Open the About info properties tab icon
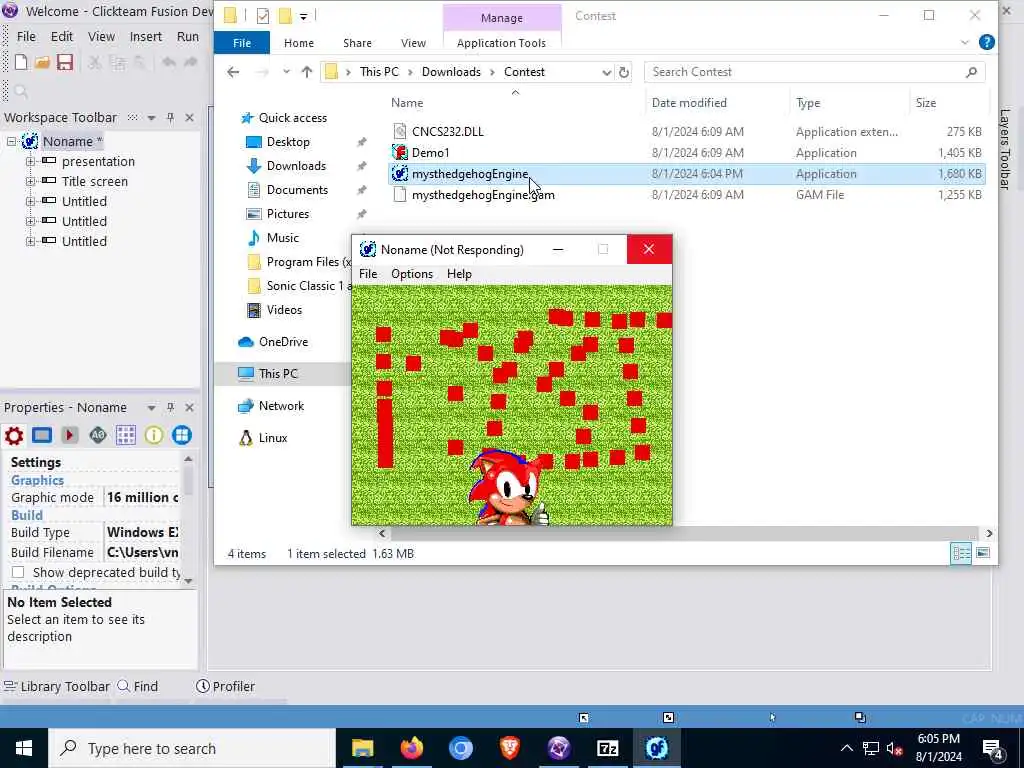The image size is (1024, 768). click(154, 435)
